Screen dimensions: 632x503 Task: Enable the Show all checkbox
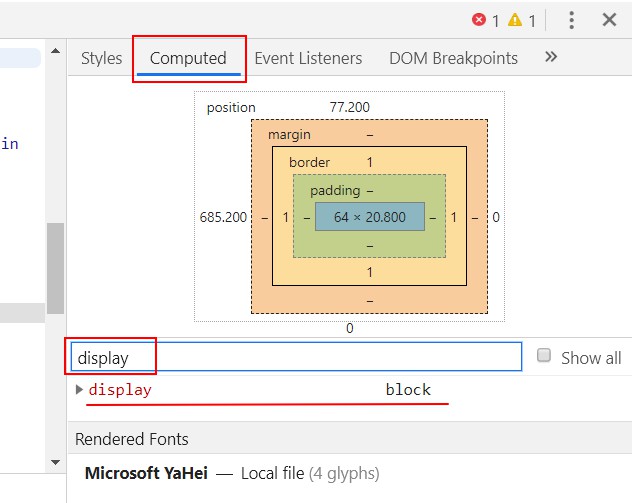(x=544, y=356)
